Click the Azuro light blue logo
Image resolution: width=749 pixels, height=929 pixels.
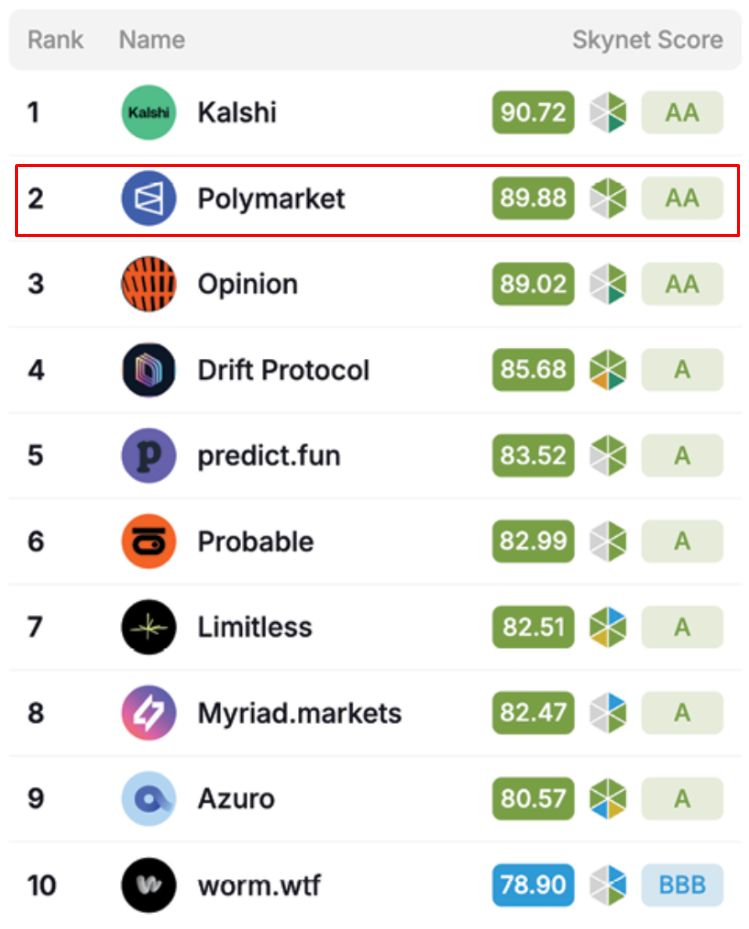[148, 799]
